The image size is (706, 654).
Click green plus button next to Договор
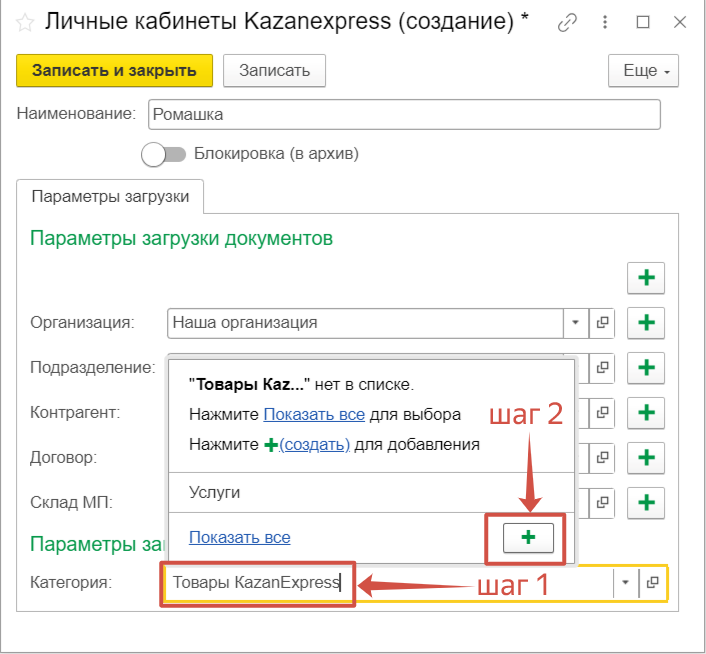point(646,457)
